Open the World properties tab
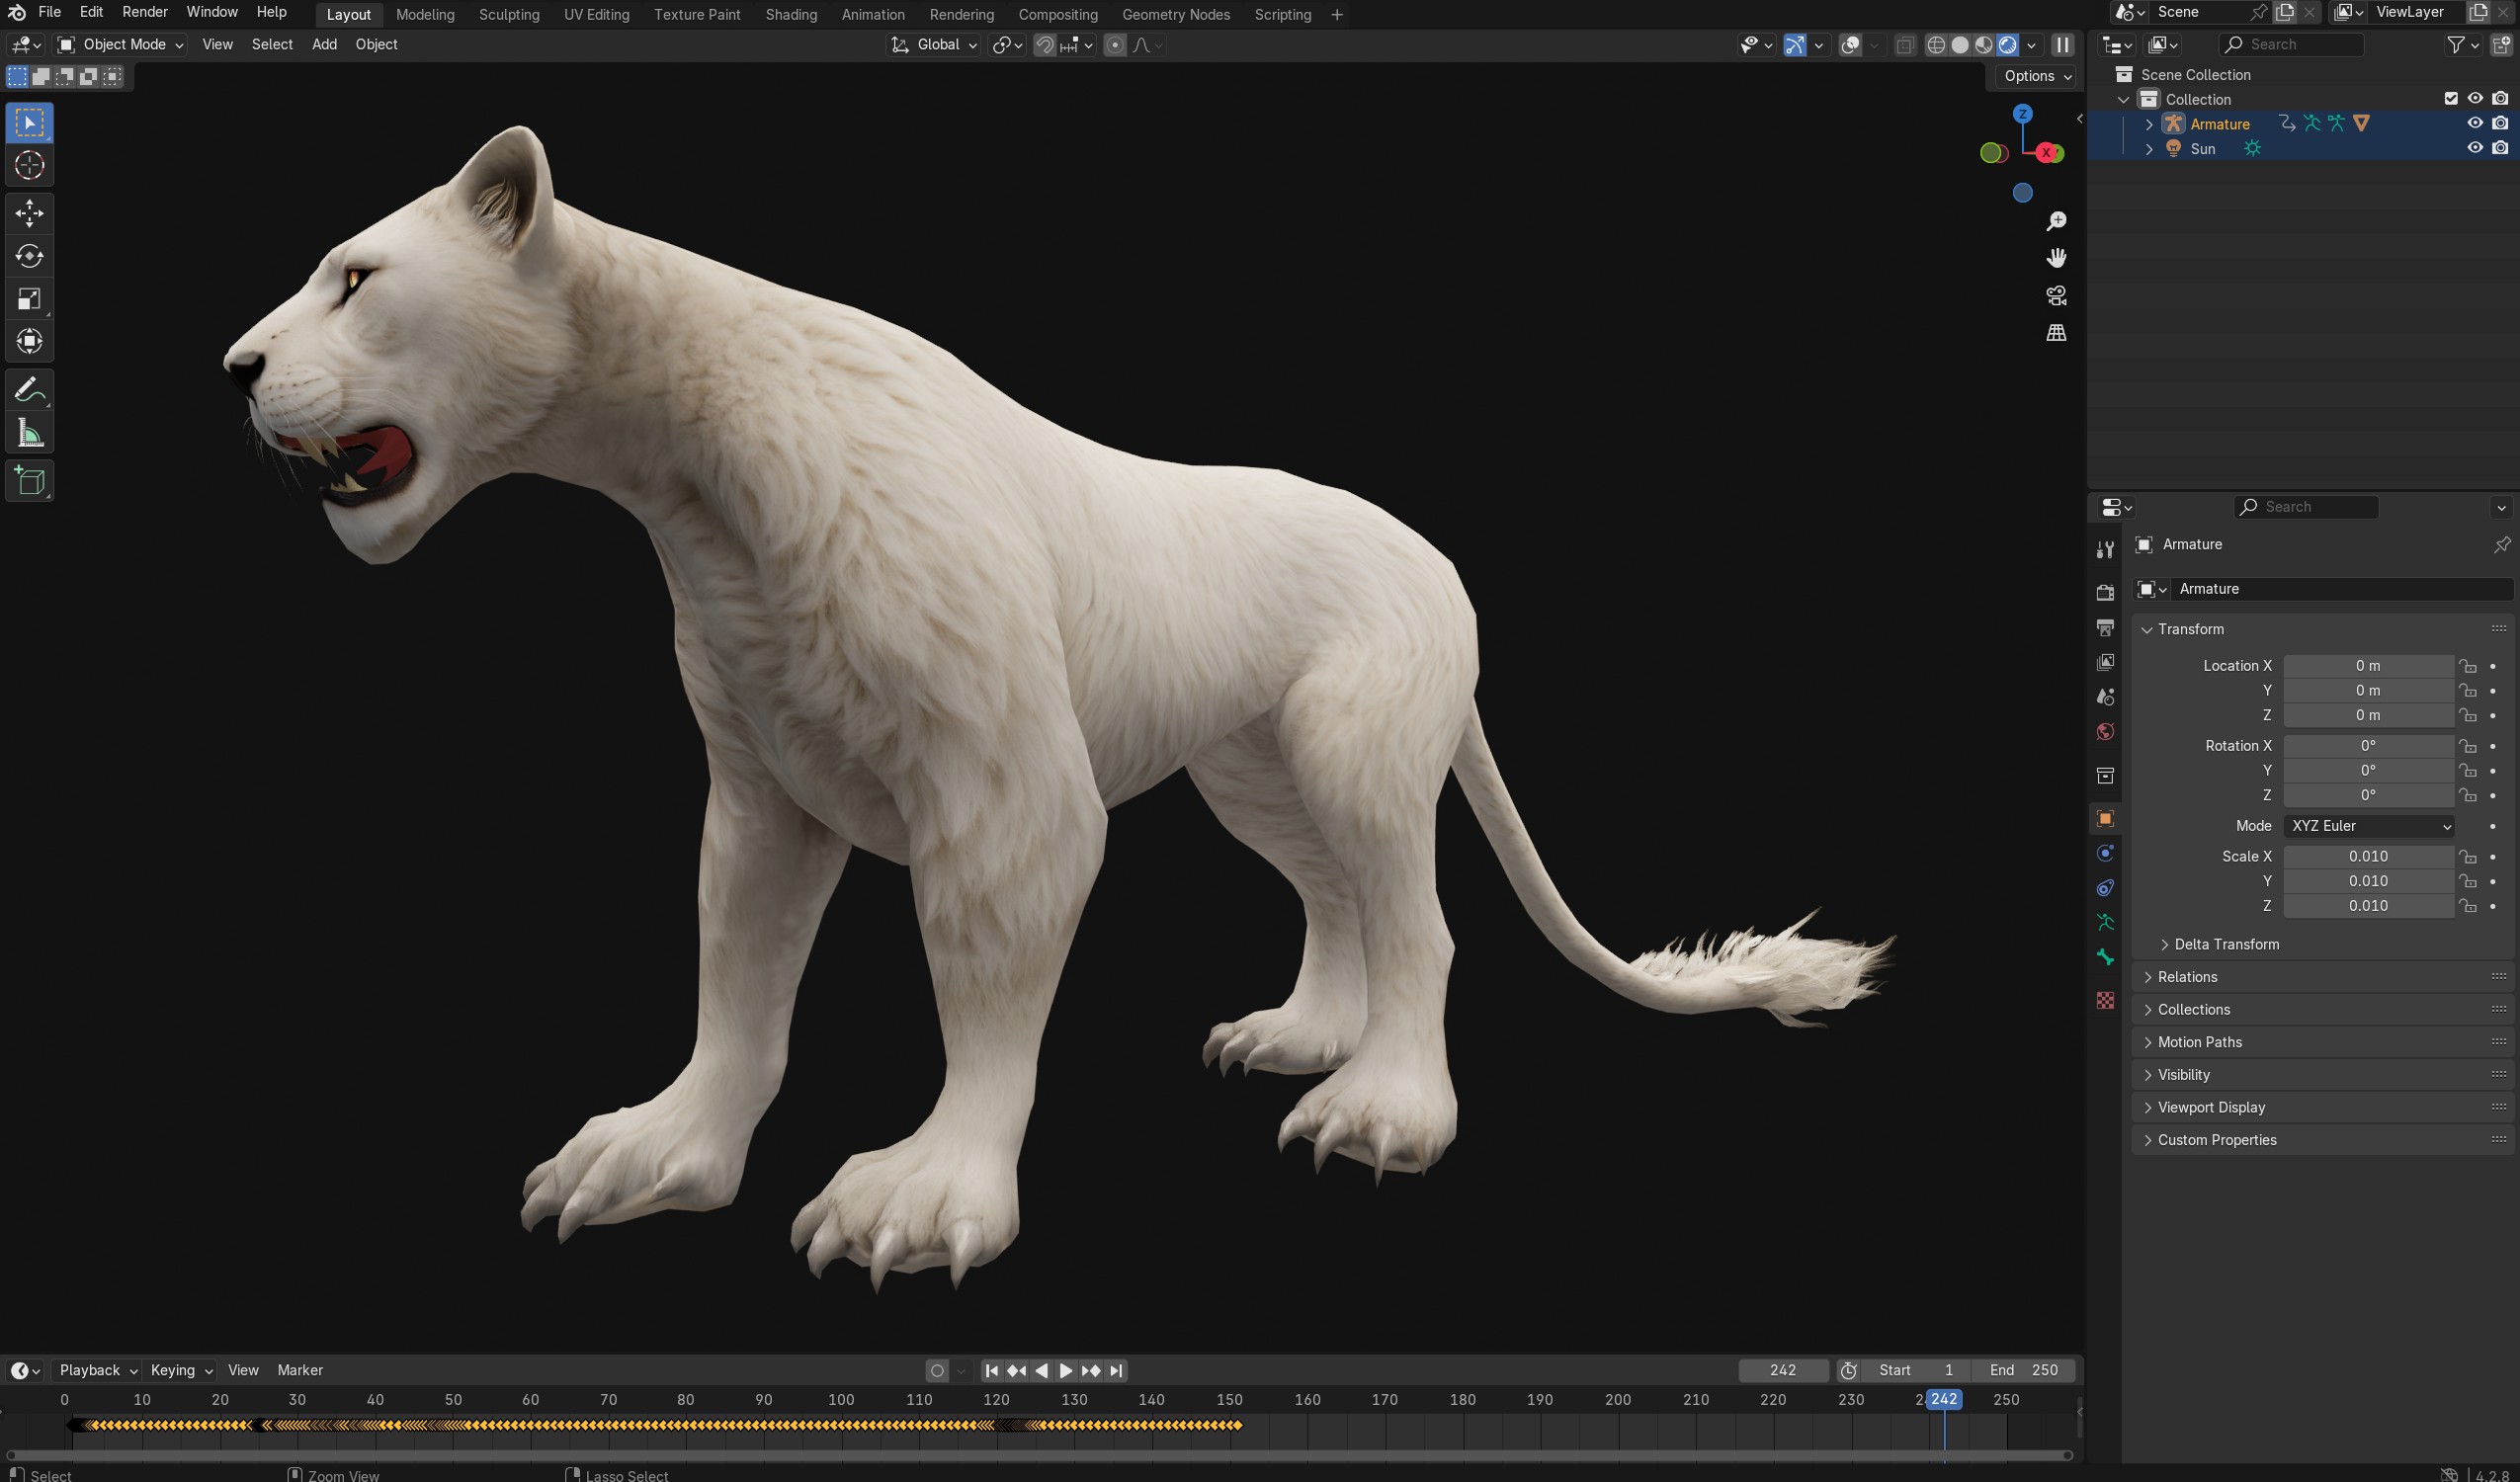The height and width of the screenshot is (1482, 2520). [x=2105, y=732]
